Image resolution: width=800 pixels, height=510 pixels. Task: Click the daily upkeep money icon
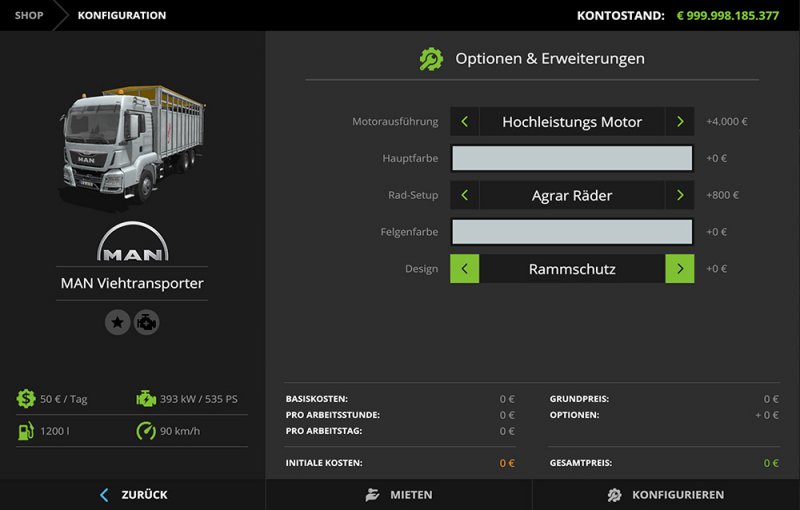tap(26, 399)
